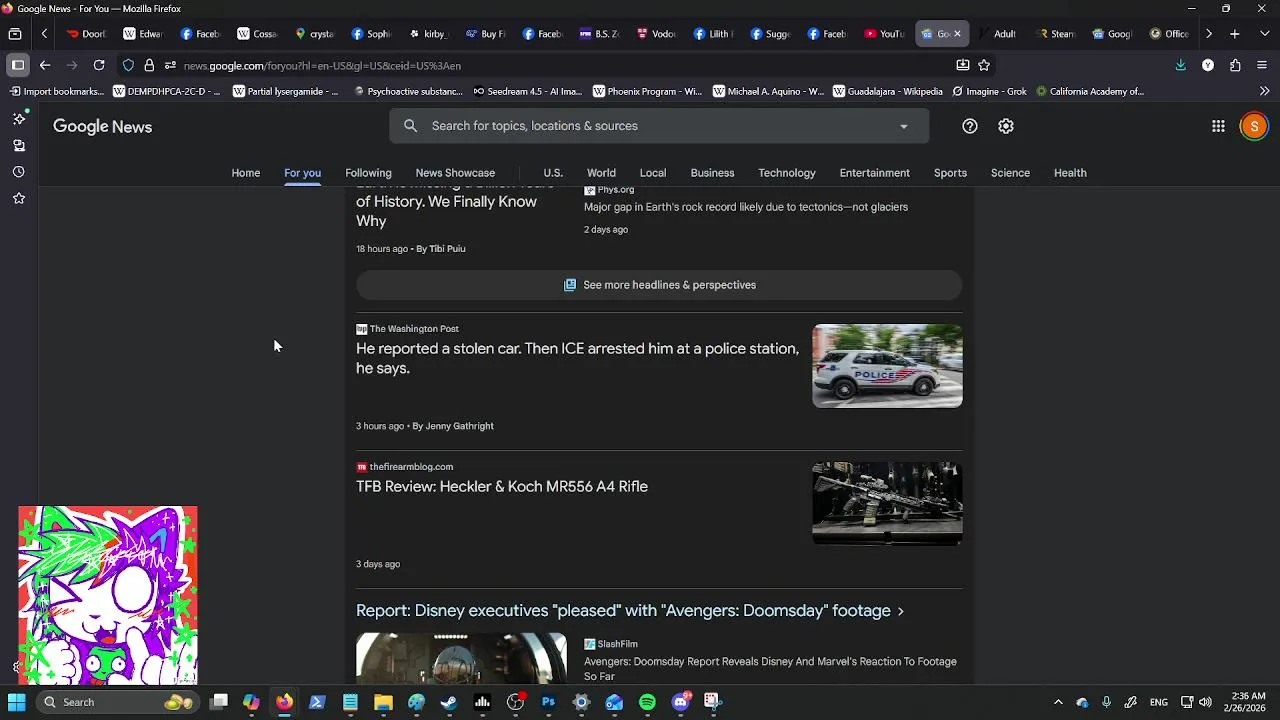The image size is (1280, 720).
Task: Open Google News help icon
Action: pos(969,126)
